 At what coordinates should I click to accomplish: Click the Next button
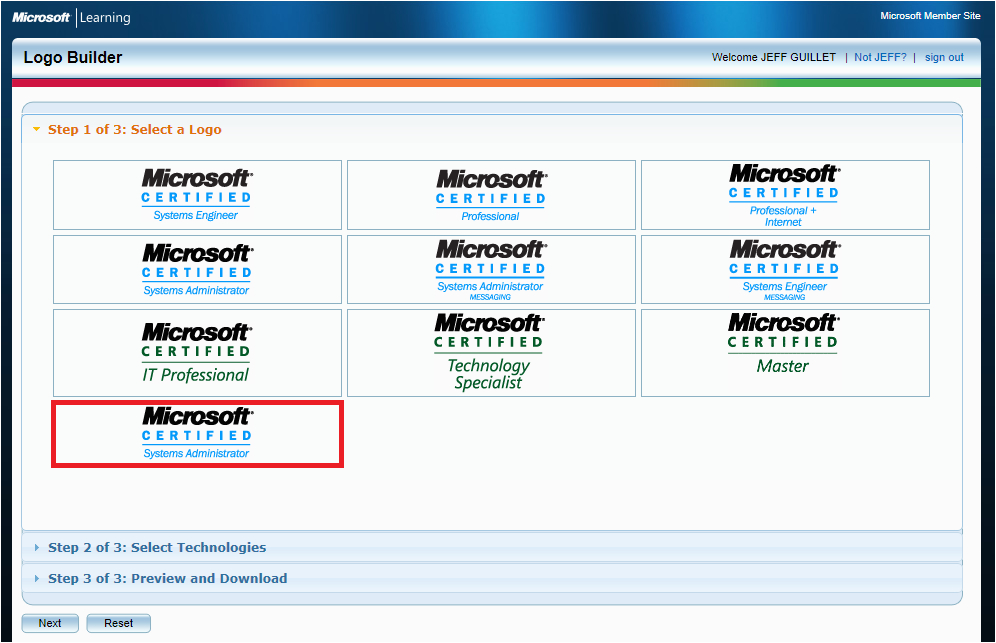pyautogui.click(x=50, y=623)
